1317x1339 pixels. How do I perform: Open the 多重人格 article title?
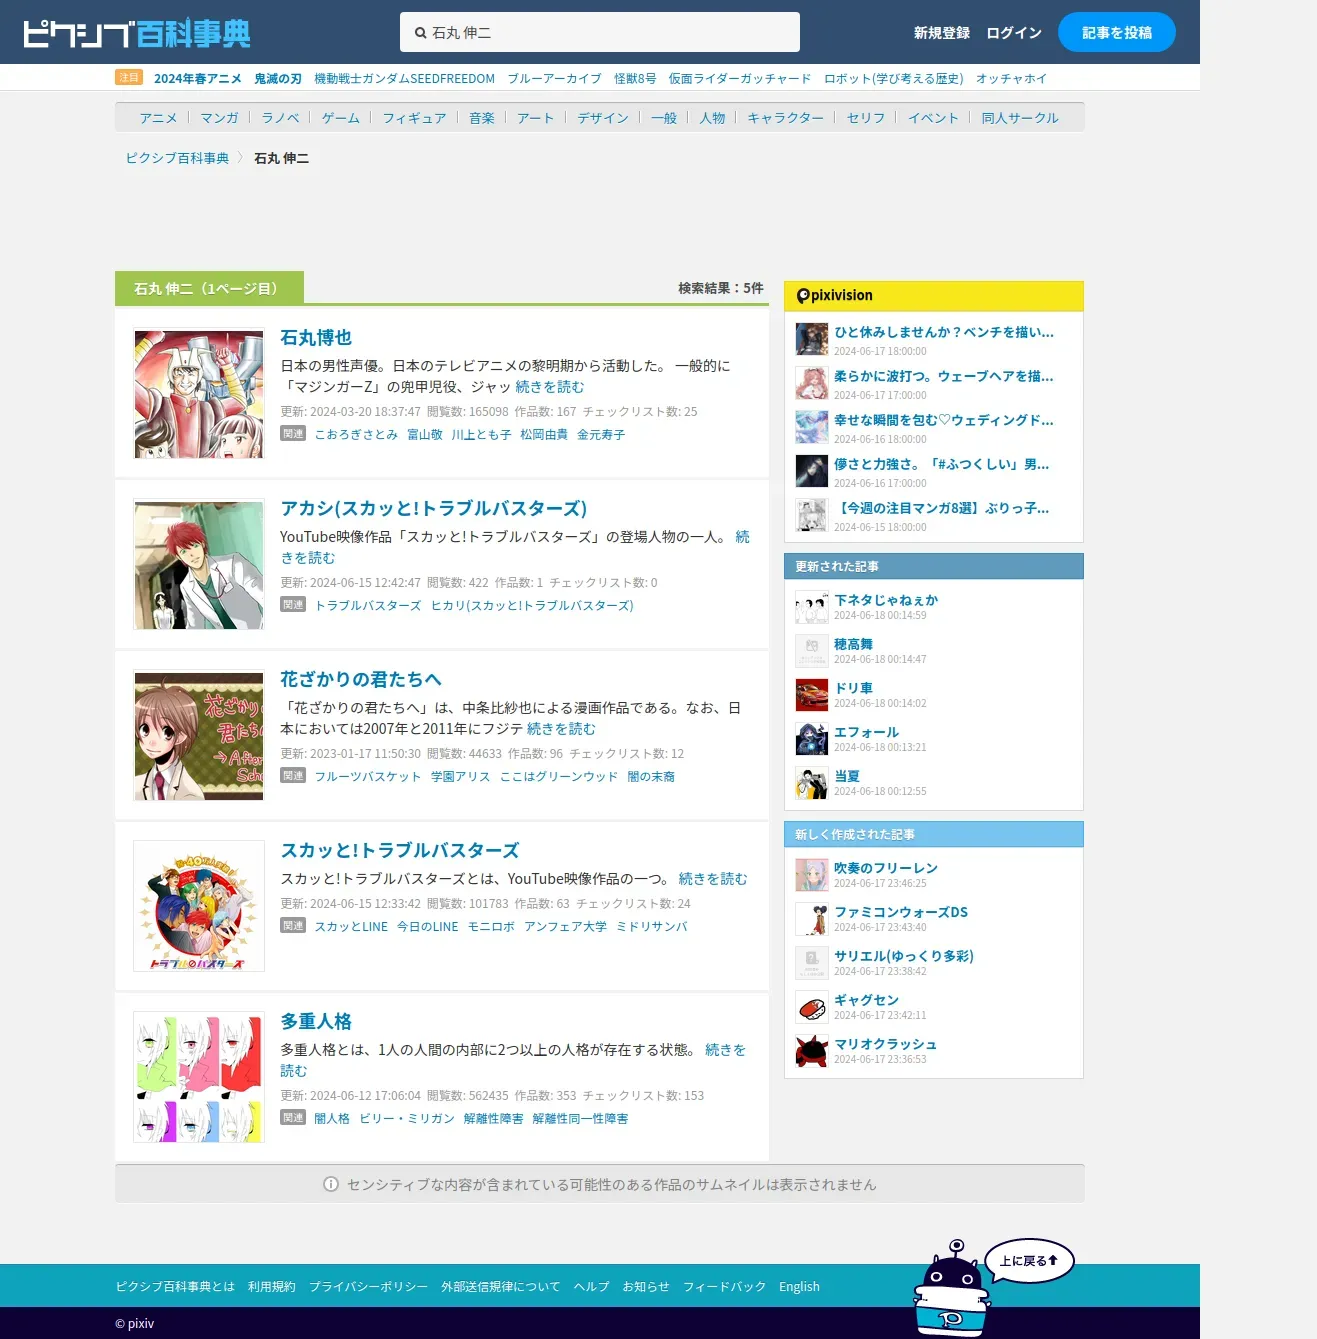316,1022
